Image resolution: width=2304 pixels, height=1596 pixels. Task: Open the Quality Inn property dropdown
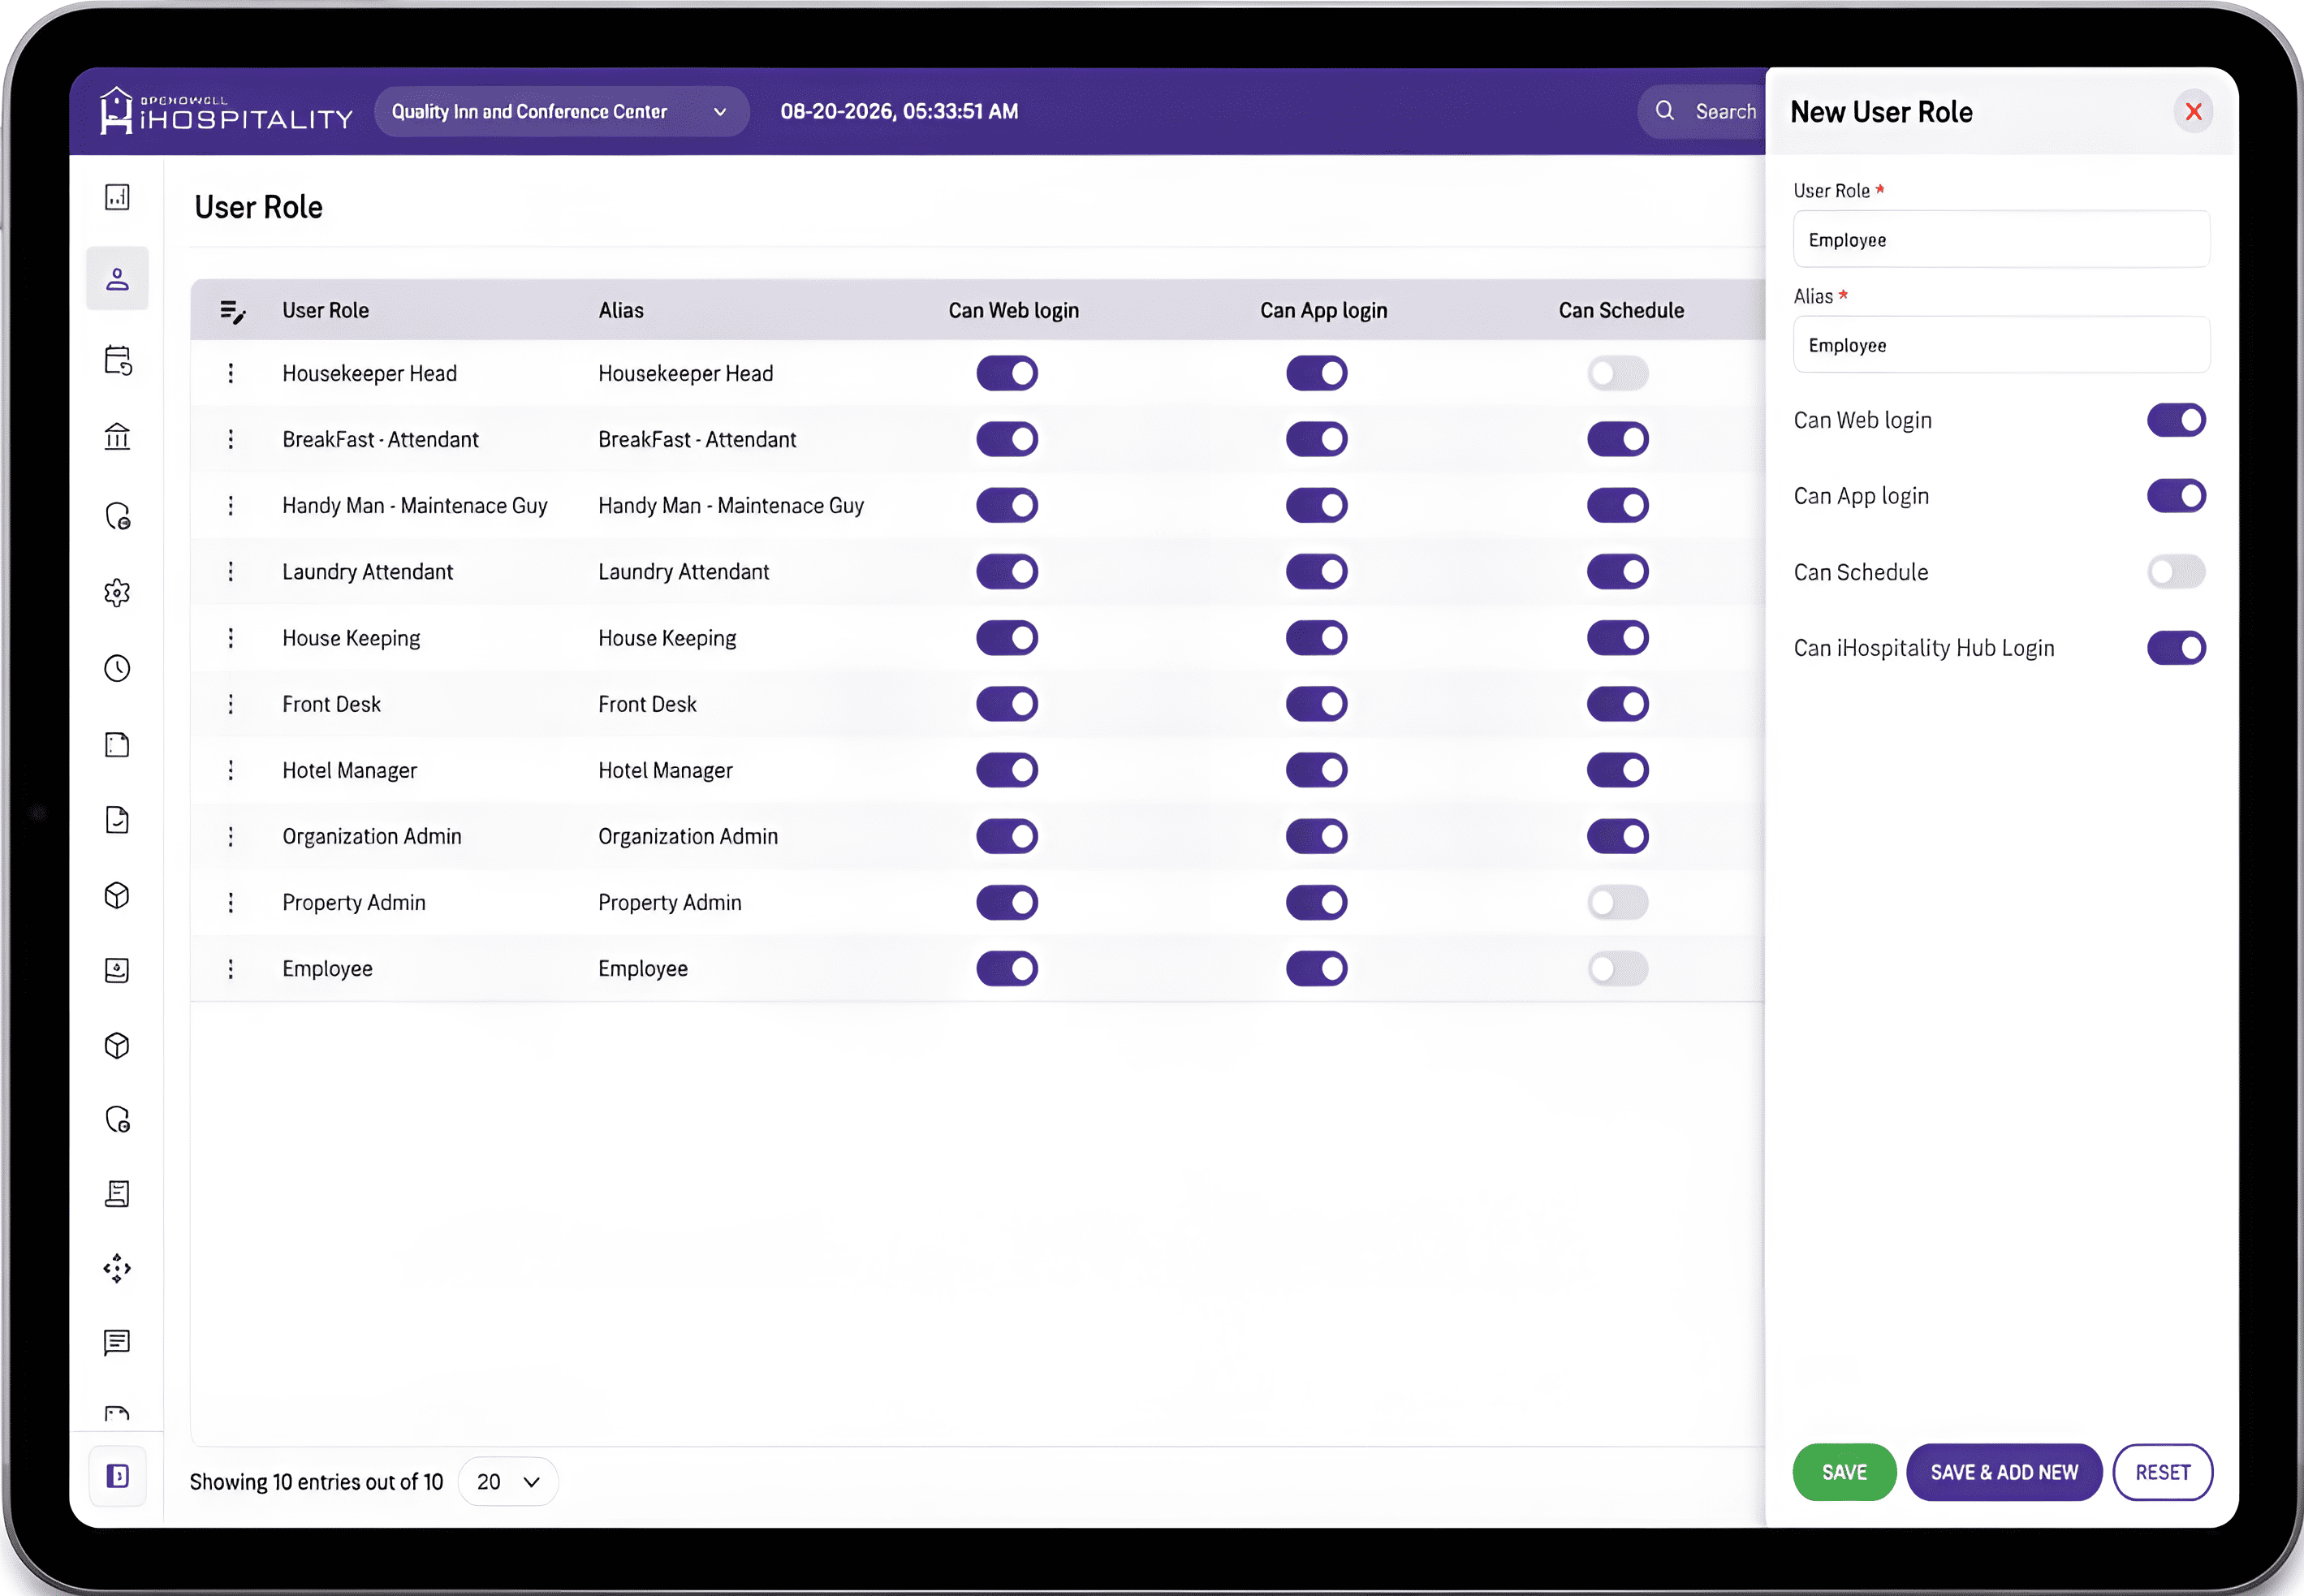pos(561,111)
